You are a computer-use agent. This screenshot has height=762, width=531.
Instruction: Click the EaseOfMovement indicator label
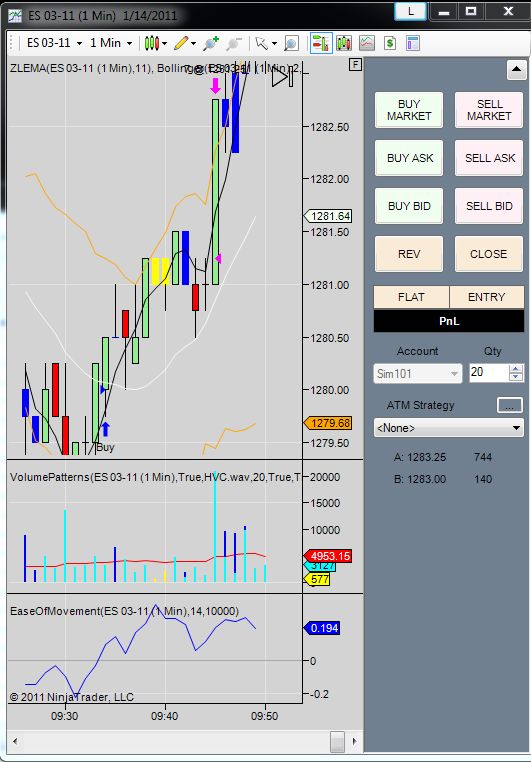[124, 611]
